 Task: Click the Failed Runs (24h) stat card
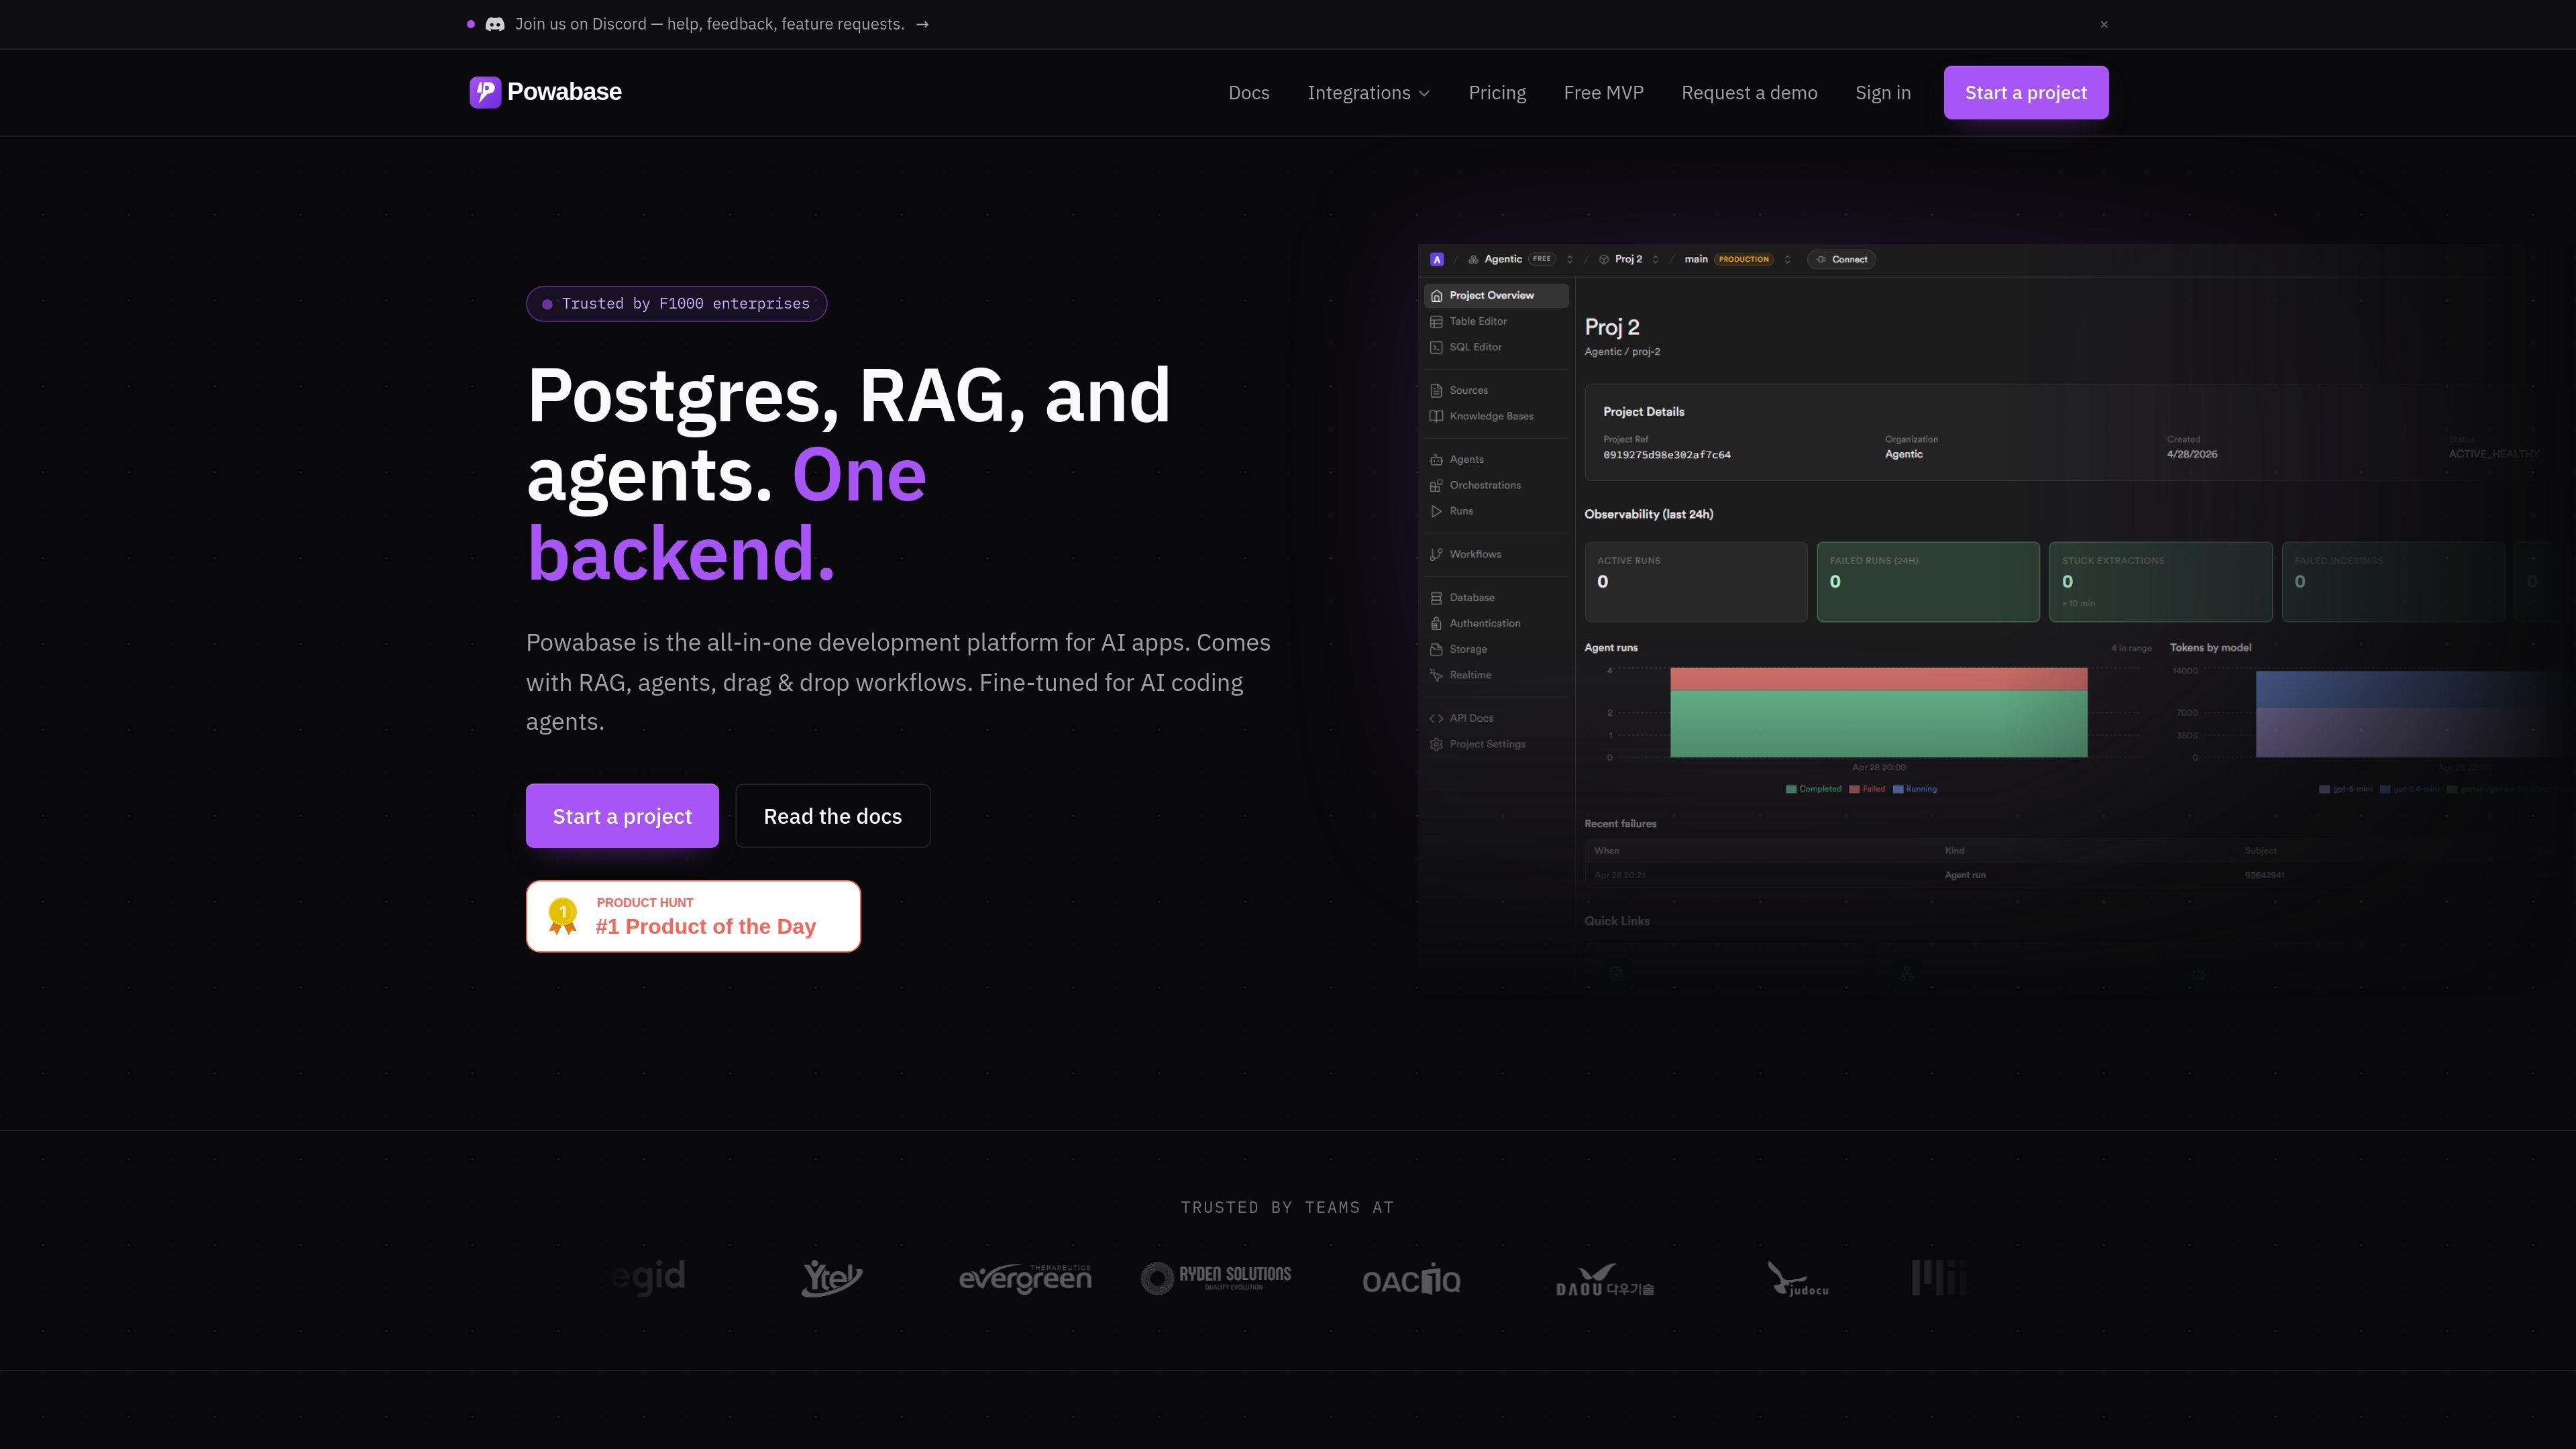click(1928, 582)
